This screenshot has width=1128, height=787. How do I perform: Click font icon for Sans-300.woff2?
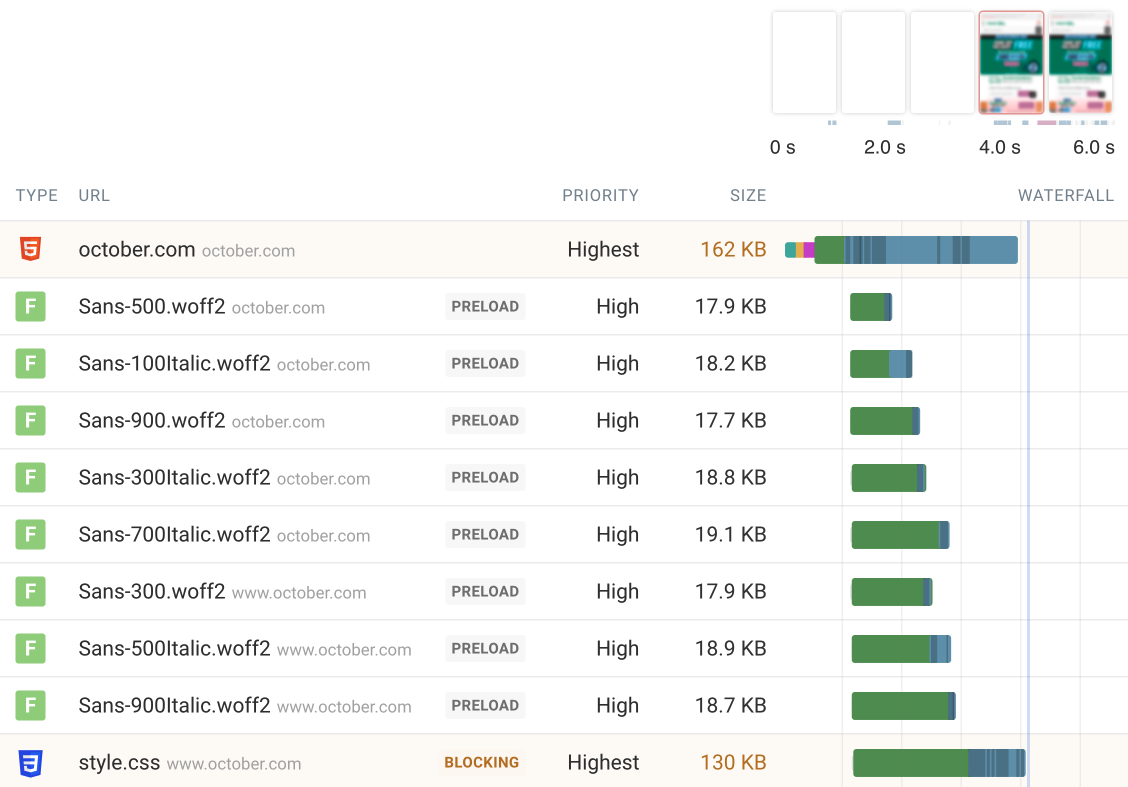[x=30, y=591]
